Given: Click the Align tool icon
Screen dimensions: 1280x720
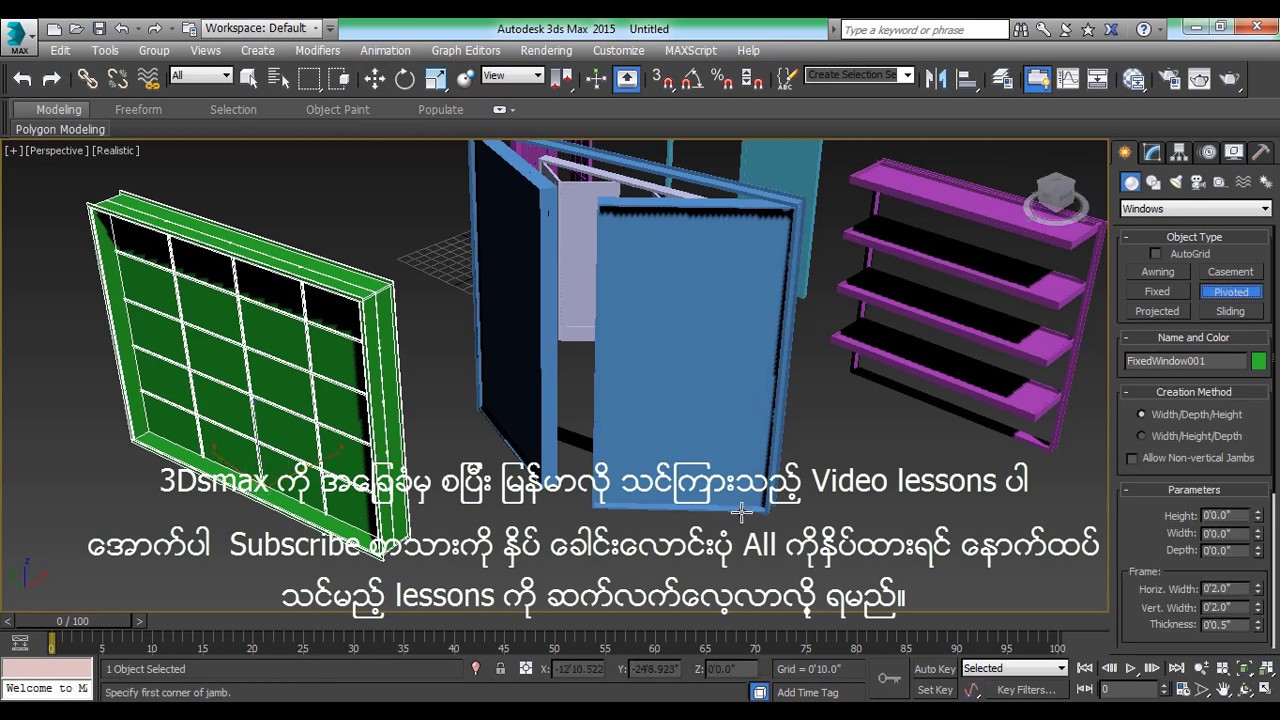Looking at the screenshot, I should 967,78.
